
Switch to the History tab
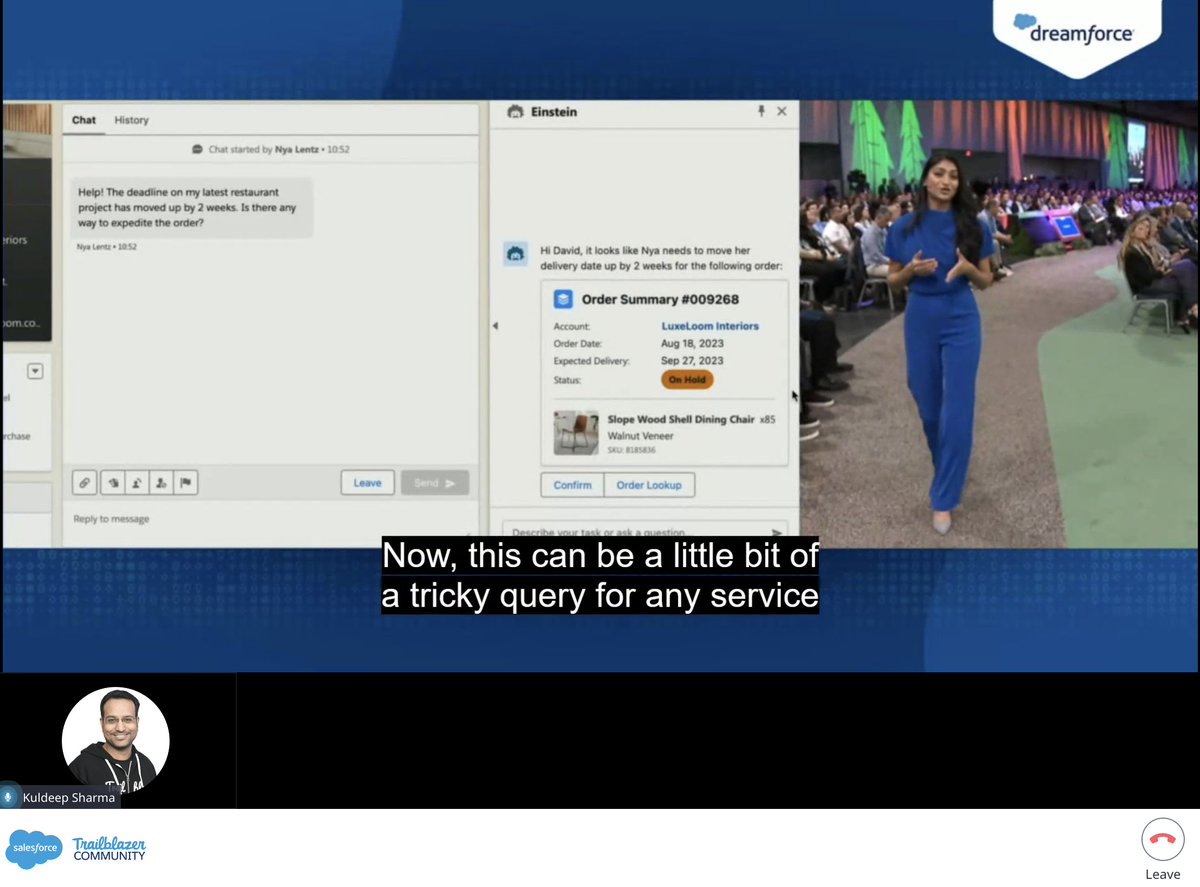[131, 120]
